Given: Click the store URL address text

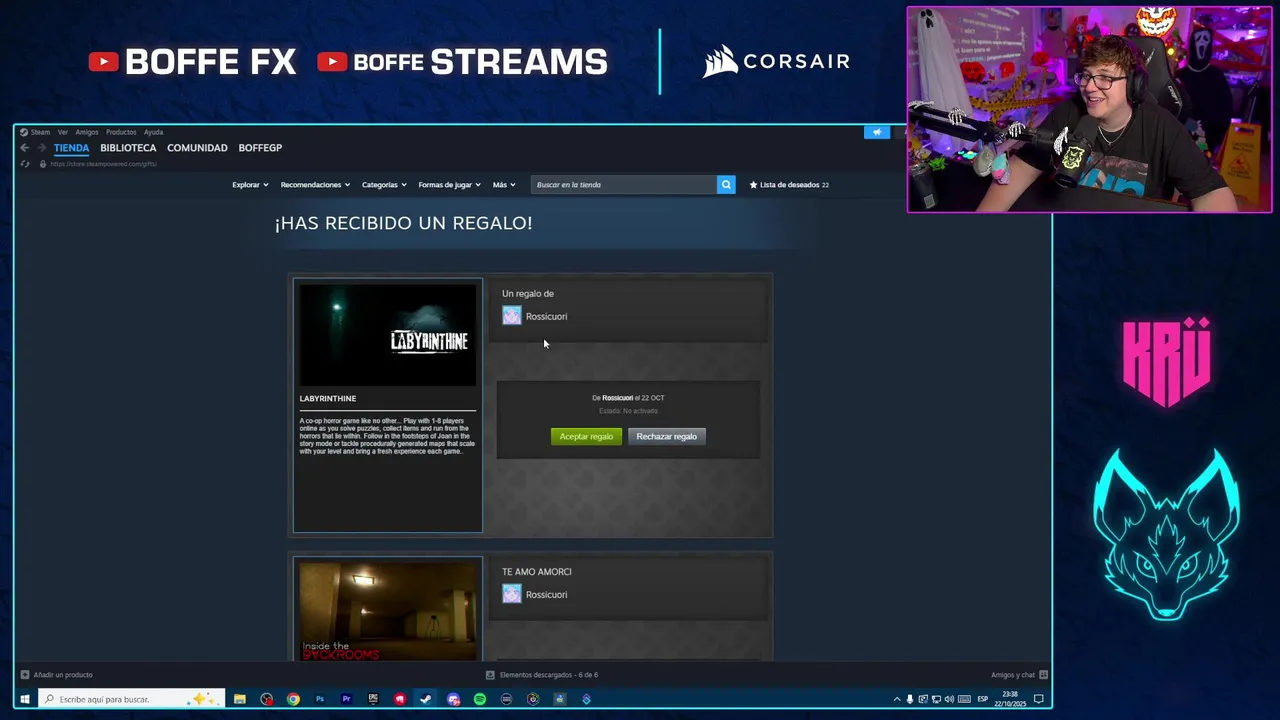Looking at the screenshot, I should (x=103, y=164).
